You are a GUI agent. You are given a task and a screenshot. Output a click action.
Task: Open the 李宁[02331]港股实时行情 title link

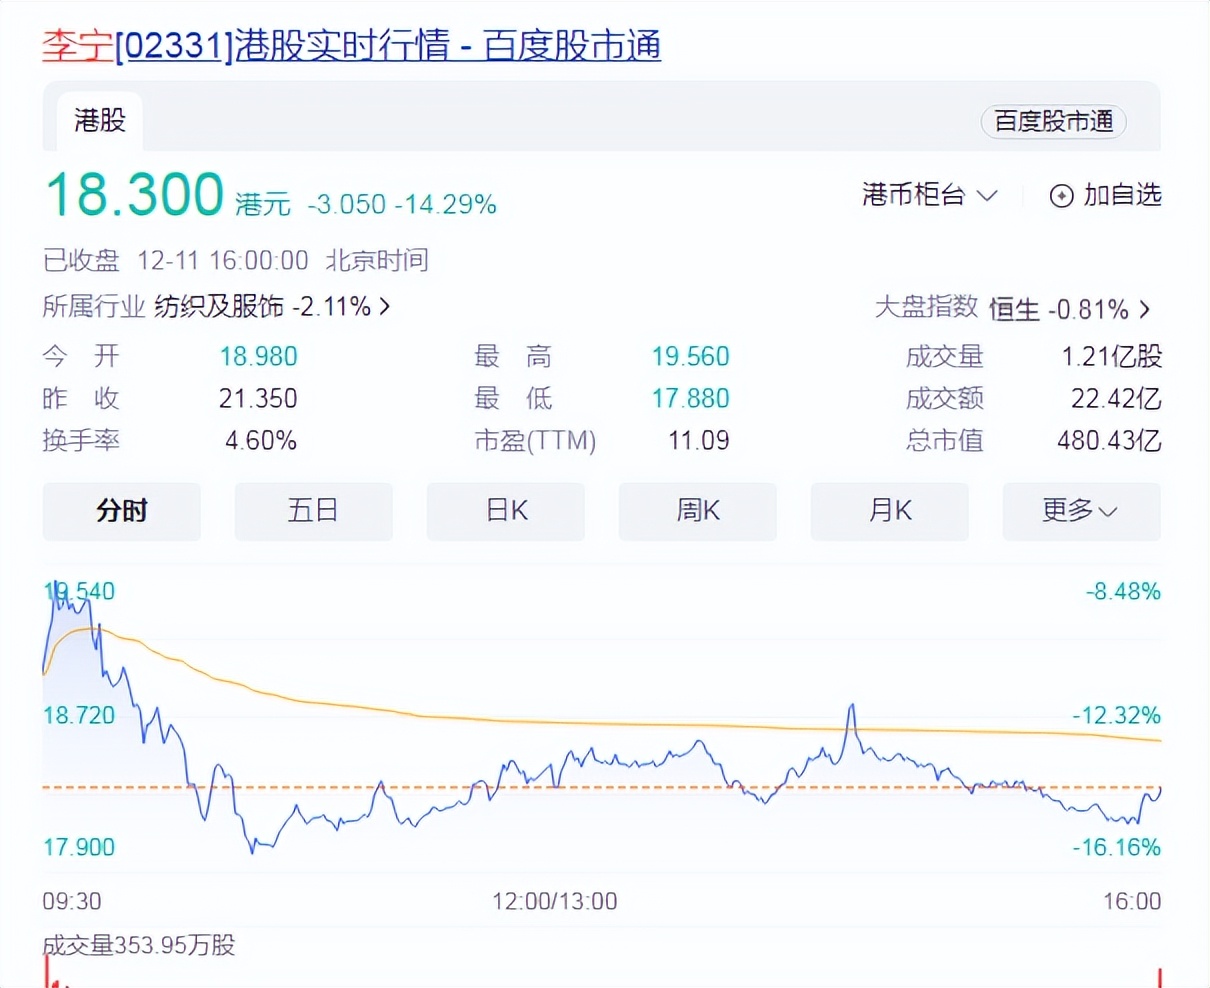pos(351,46)
